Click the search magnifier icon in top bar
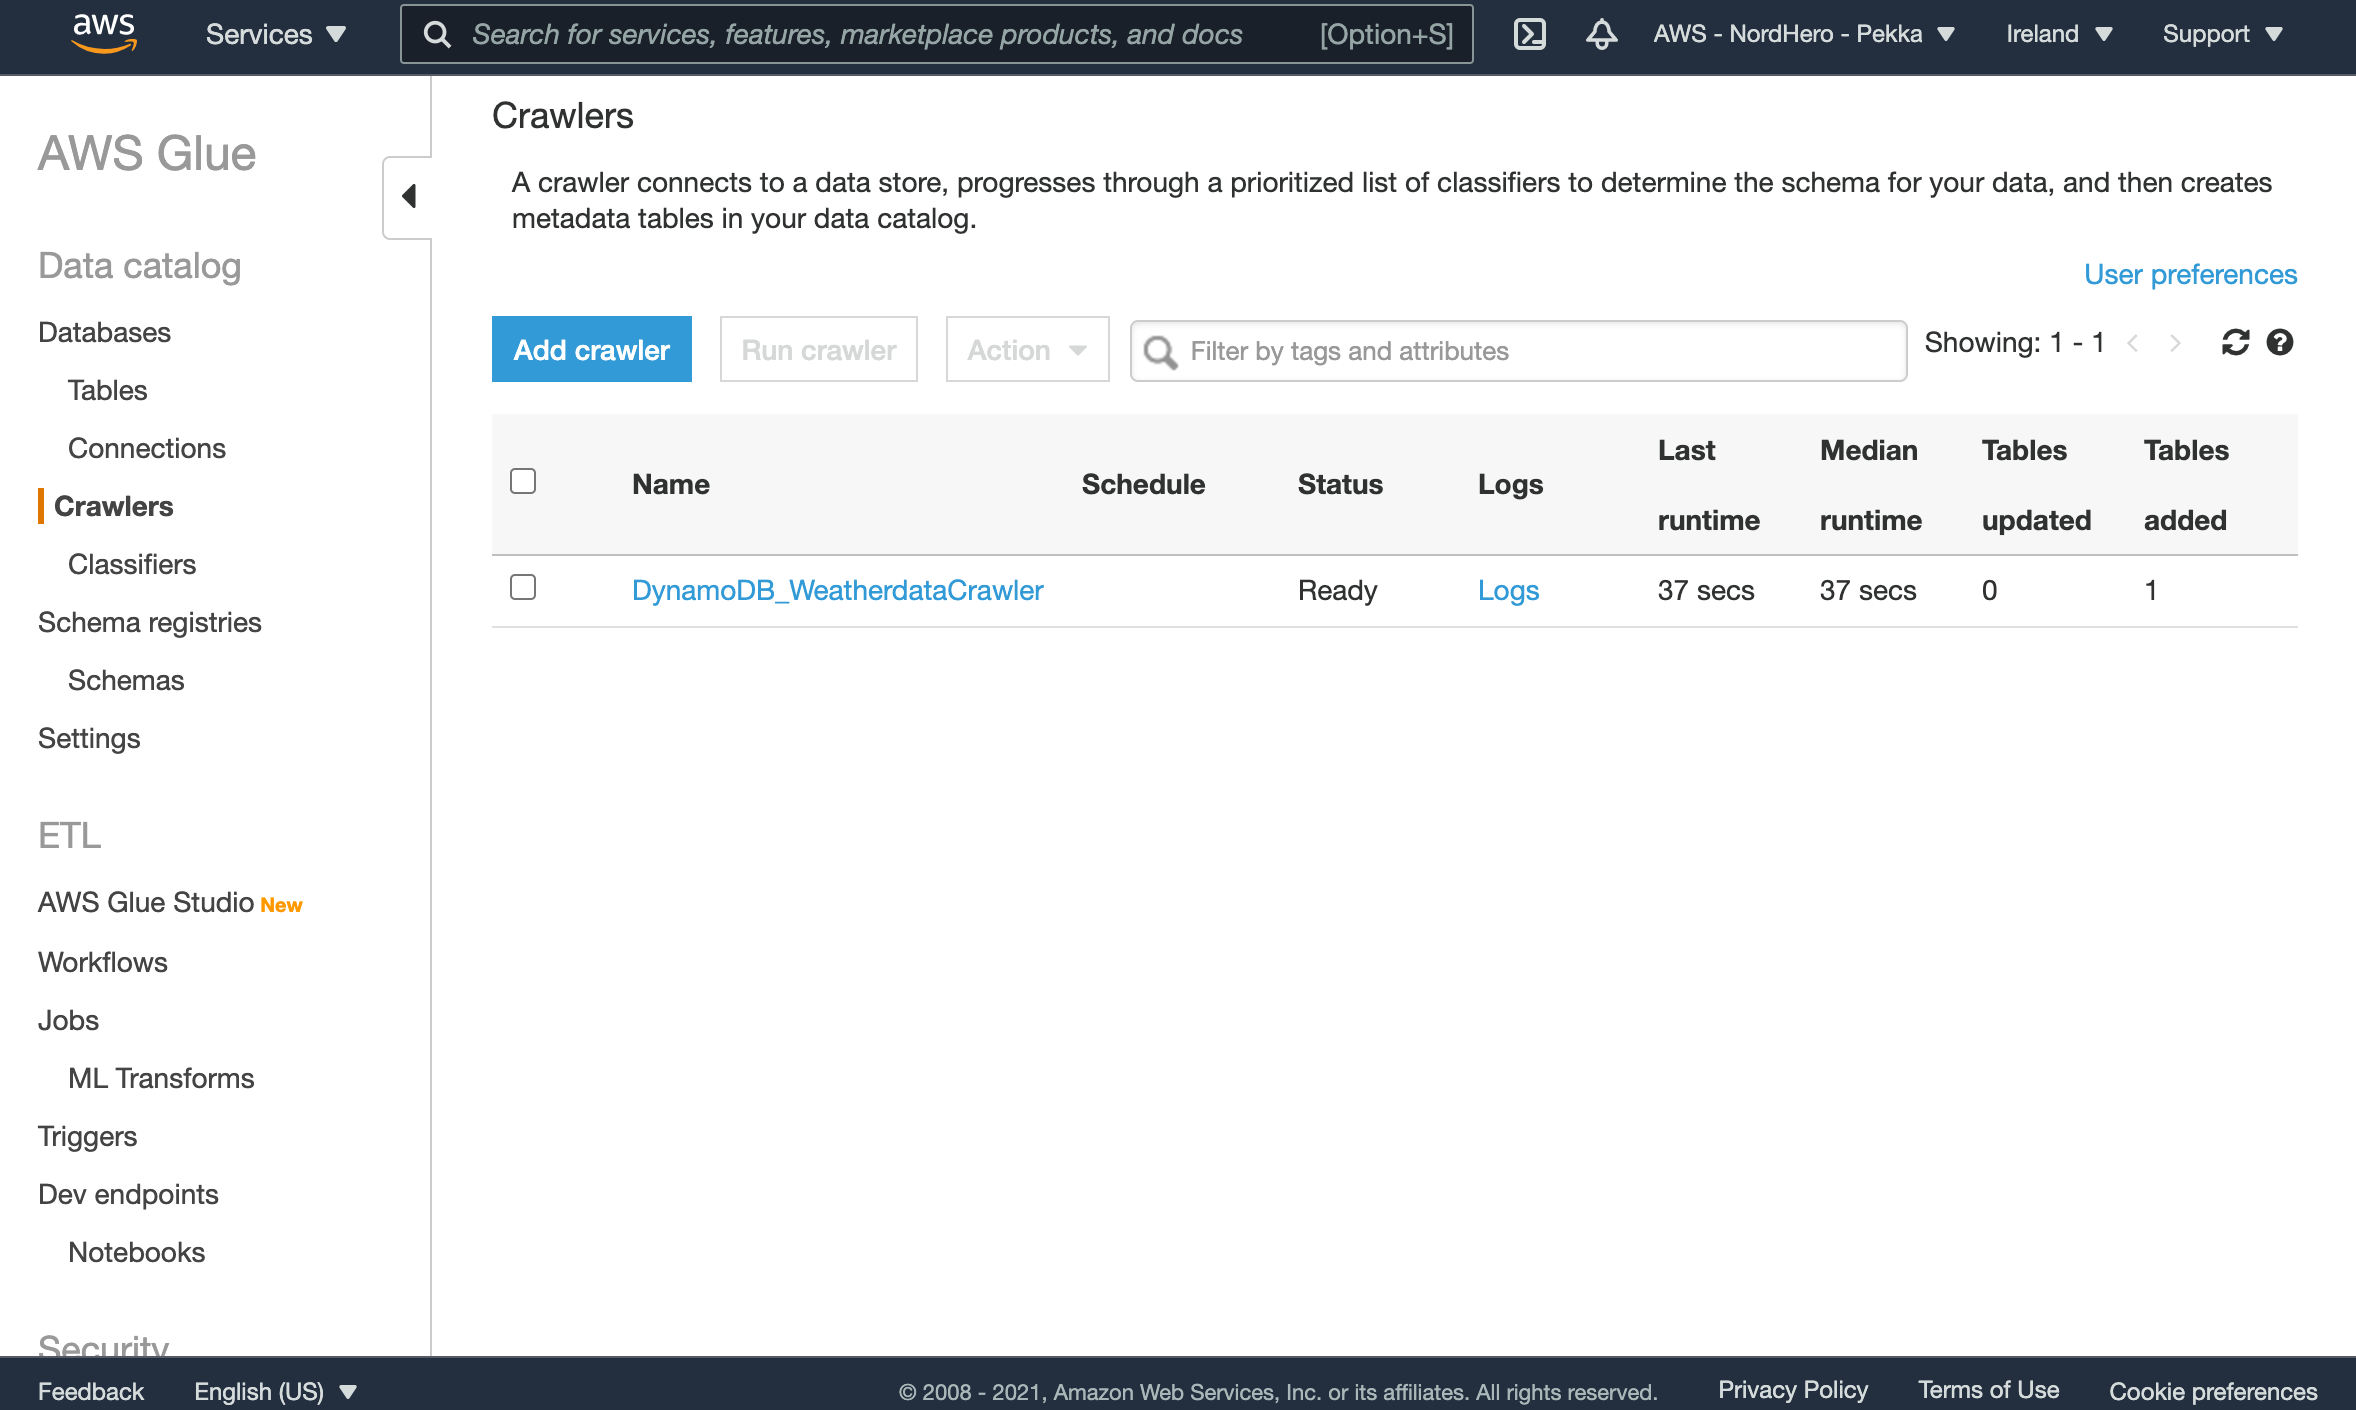The height and width of the screenshot is (1410, 2356). tap(437, 34)
